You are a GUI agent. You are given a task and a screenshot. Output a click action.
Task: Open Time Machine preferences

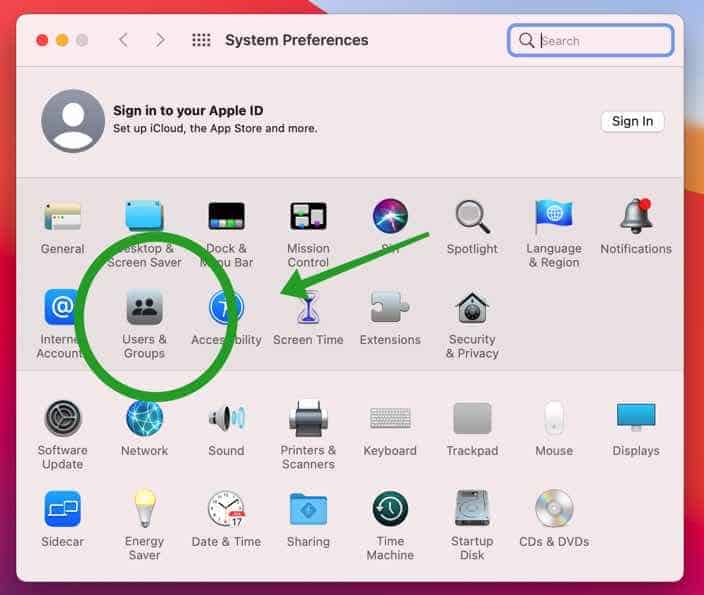(x=390, y=509)
